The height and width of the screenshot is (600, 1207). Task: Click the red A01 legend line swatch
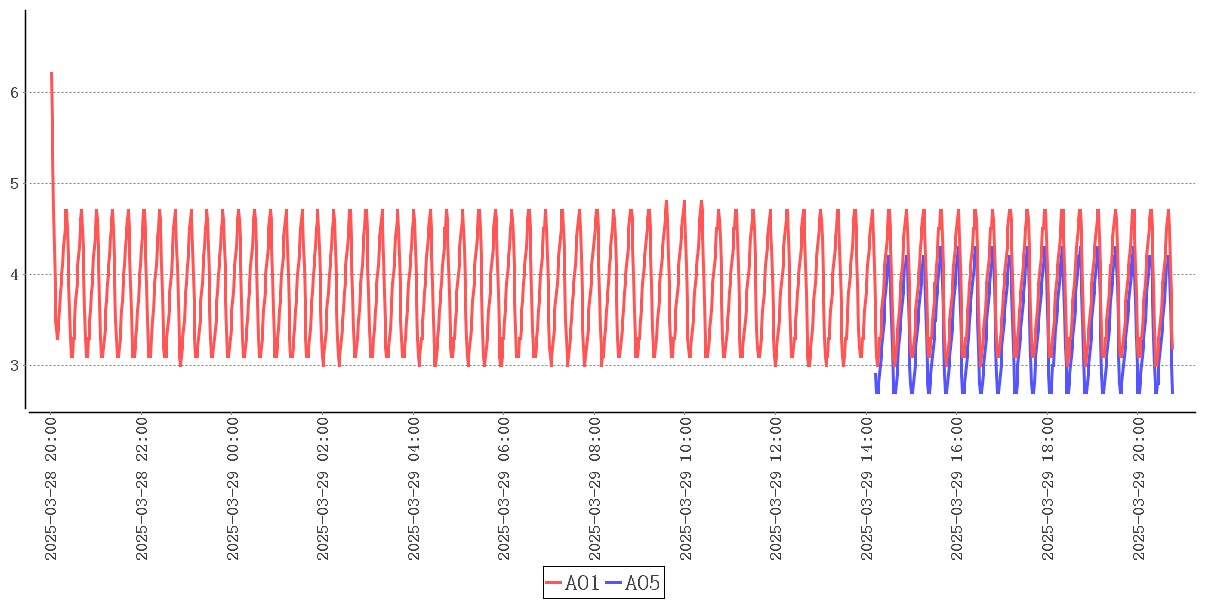[x=554, y=583]
